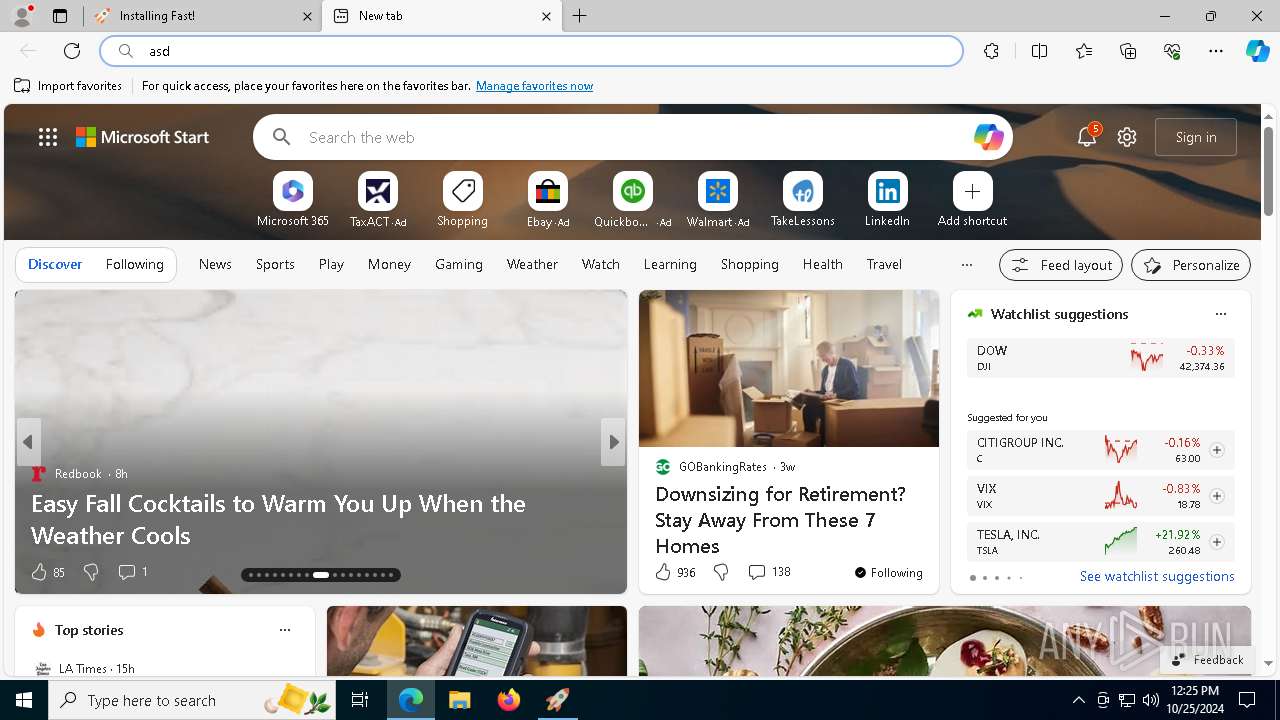Viewport: 1280px width, 720px height.
Task: Dislike the Easy Fall Cocktails story
Action: point(91,572)
